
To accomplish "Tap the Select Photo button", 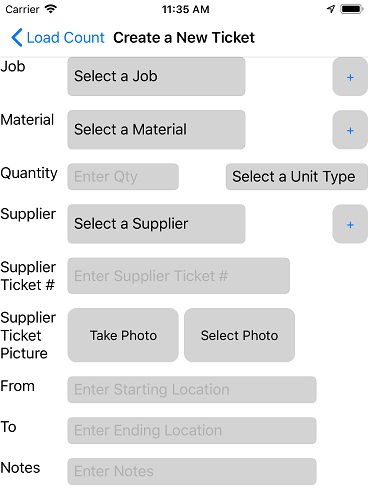I will point(239,335).
